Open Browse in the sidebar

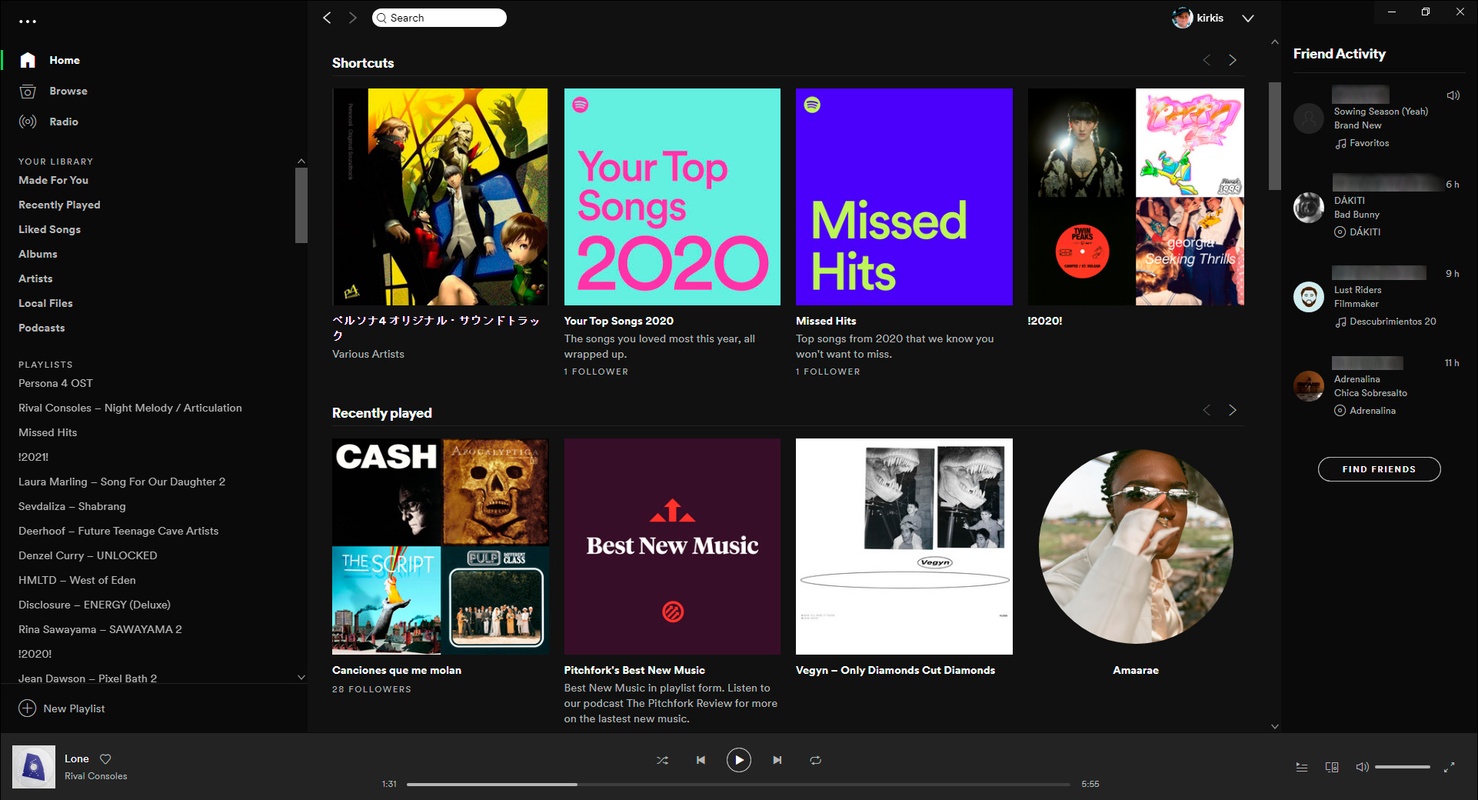pyautogui.click(x=68, y=91)
